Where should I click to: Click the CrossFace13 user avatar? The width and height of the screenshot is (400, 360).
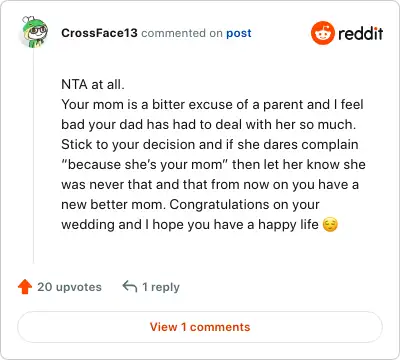34,32
